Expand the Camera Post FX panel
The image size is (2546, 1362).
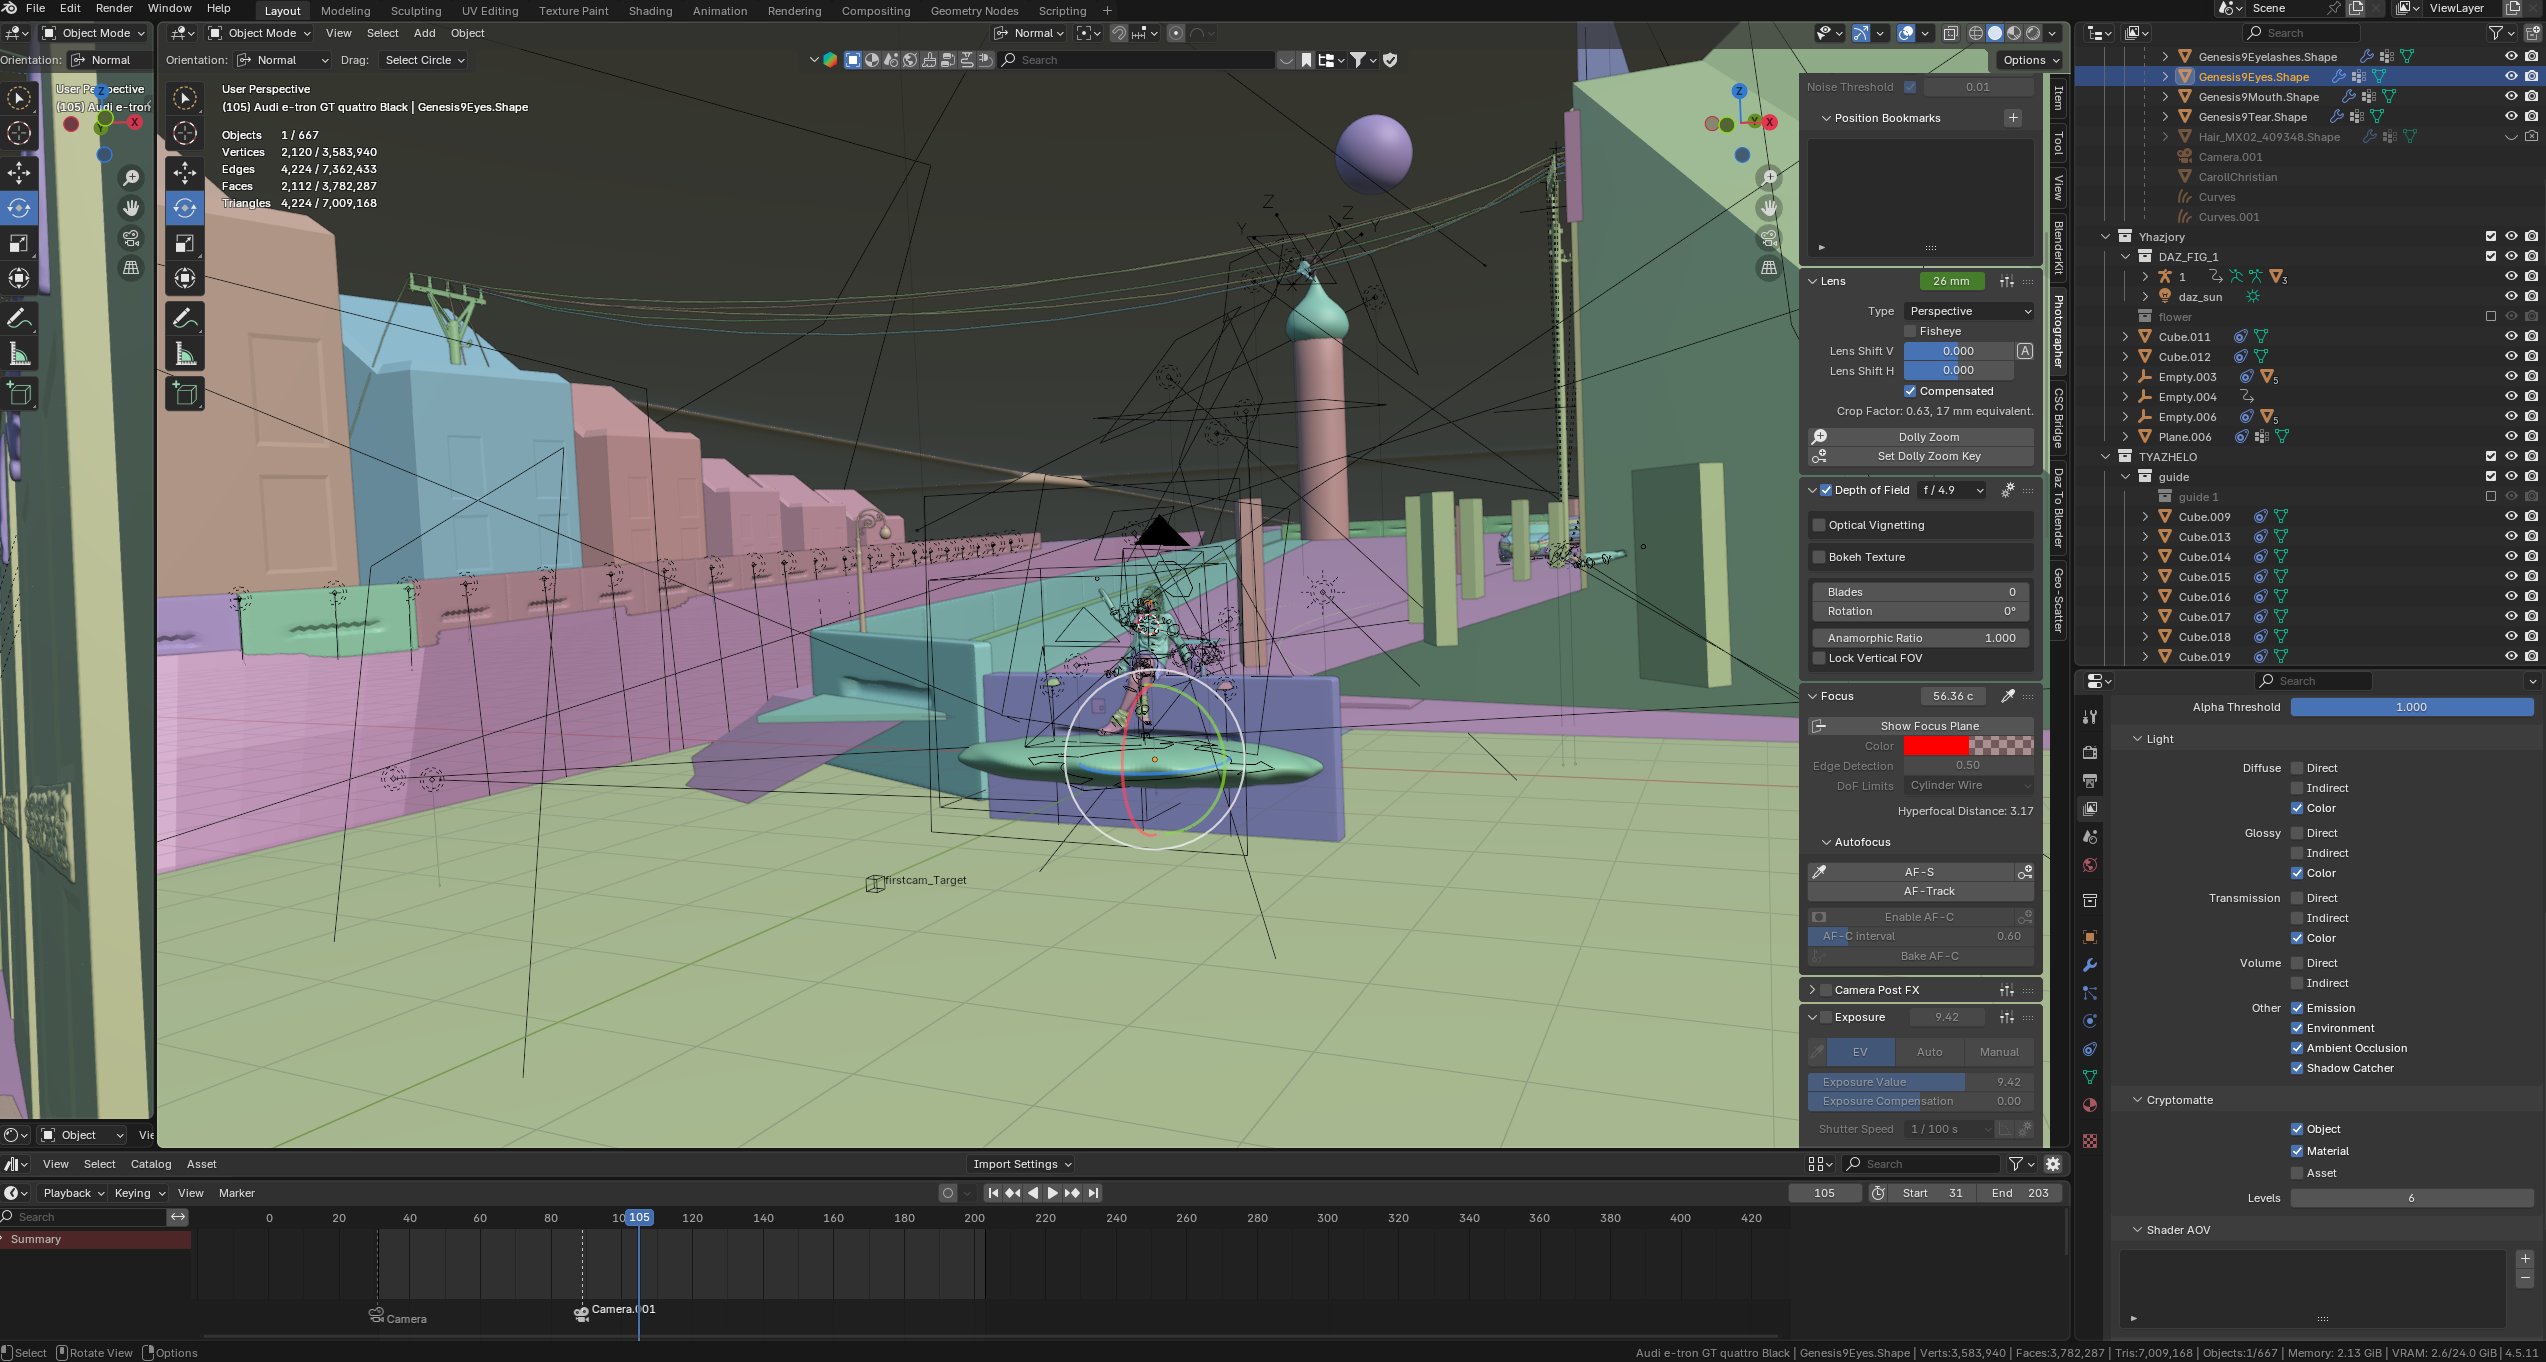tap(1812, 990)
